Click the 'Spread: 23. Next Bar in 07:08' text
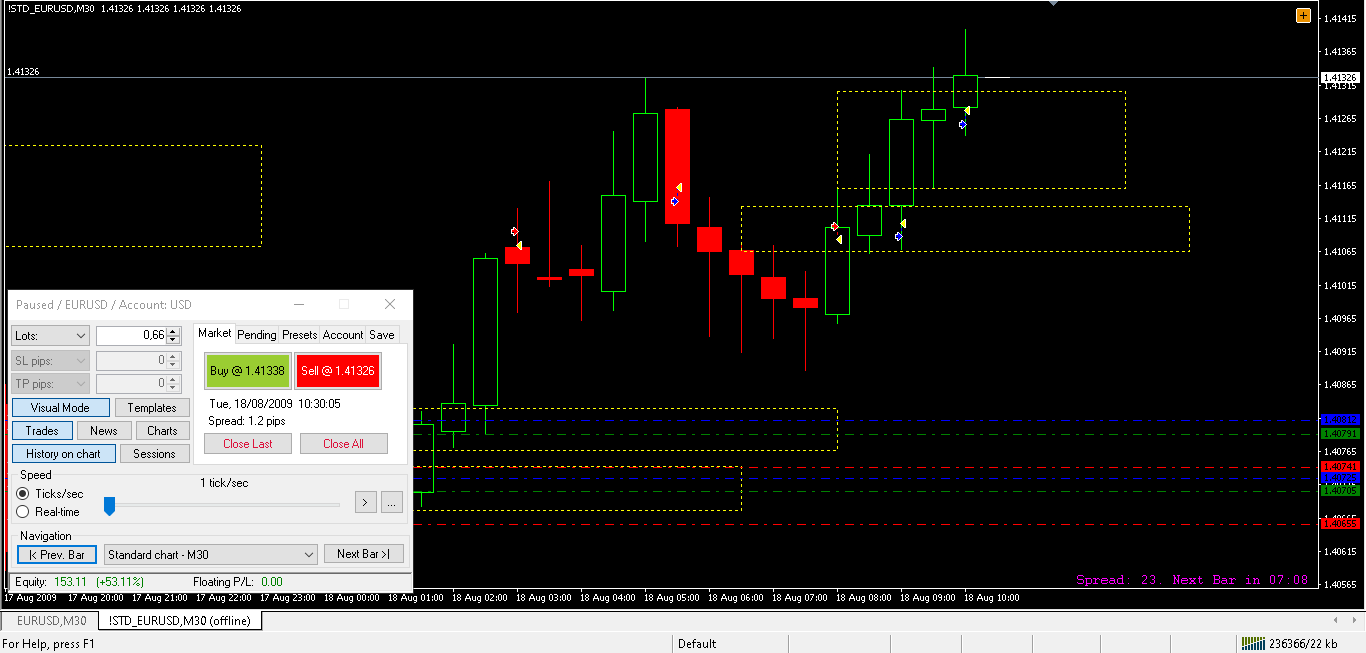1366x653 pixels. [x=1192, y=580]
